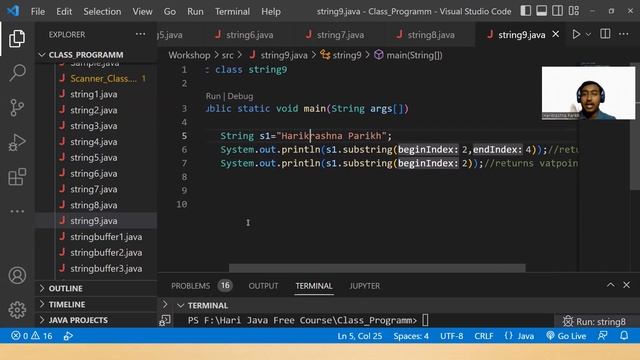The image size is (640, 360).
Task: Click Workshop in the breadcrumb
Action: [x=189, y=55]
